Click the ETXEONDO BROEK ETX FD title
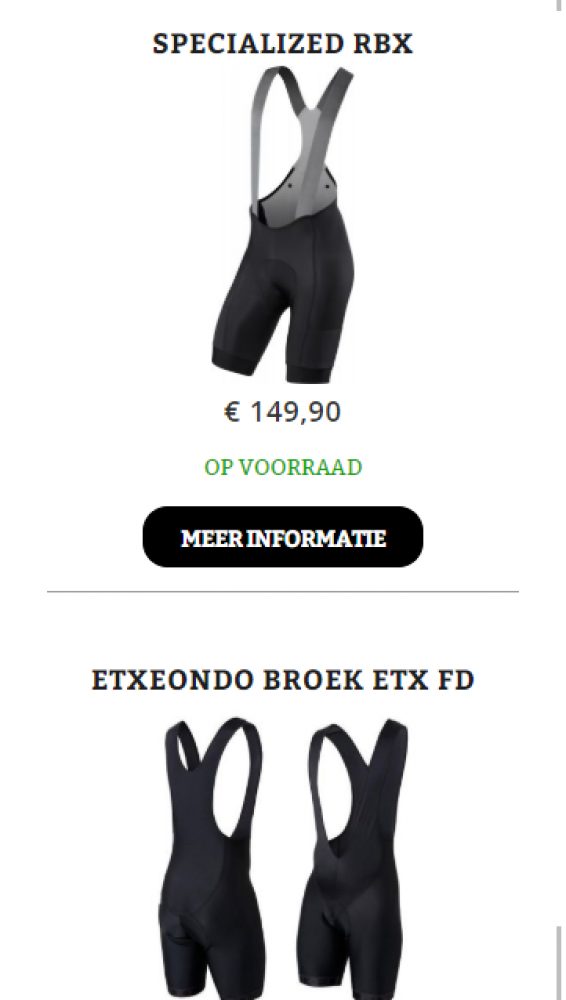The image size is (566, 1000). (283, 680)
